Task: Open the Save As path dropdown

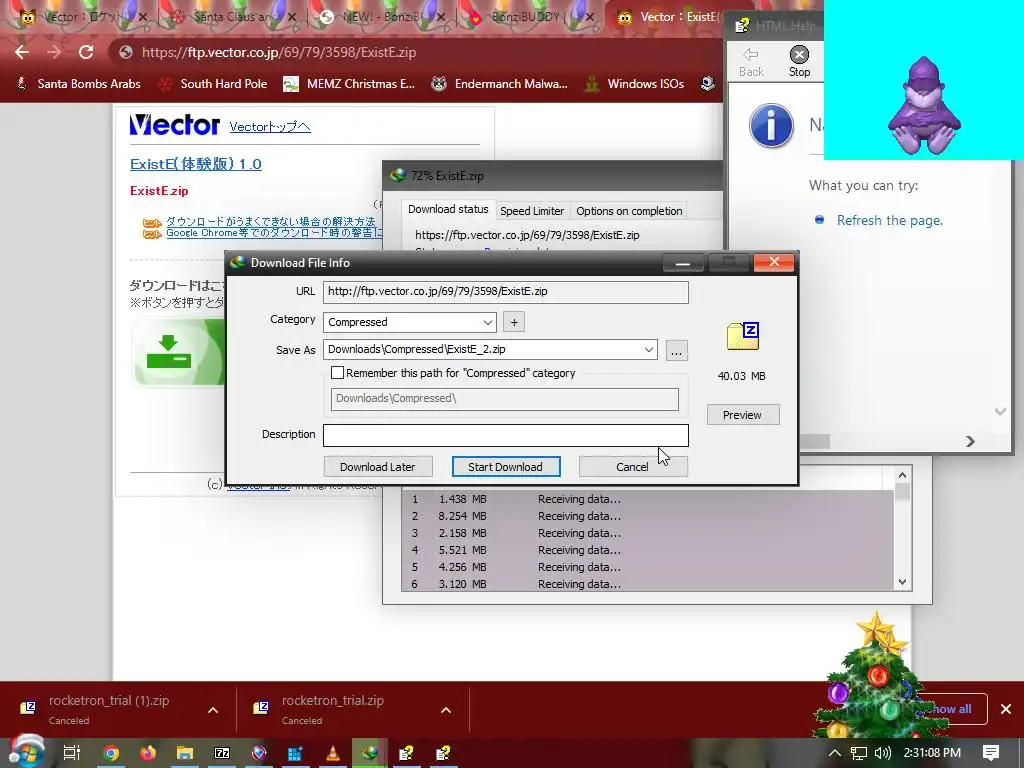Action: [648, 349]
